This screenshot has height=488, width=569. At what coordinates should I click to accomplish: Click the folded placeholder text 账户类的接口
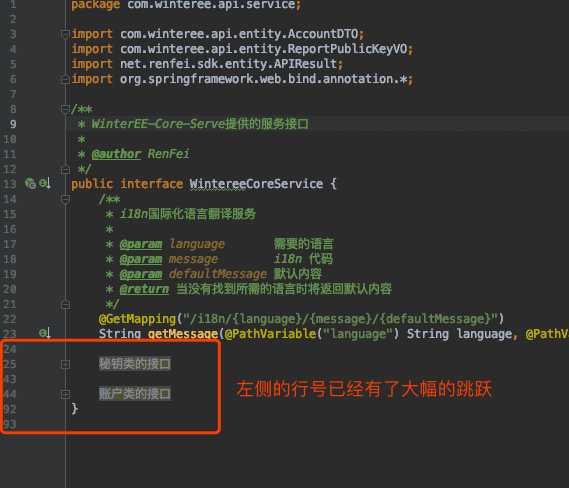tap(135, 394)
